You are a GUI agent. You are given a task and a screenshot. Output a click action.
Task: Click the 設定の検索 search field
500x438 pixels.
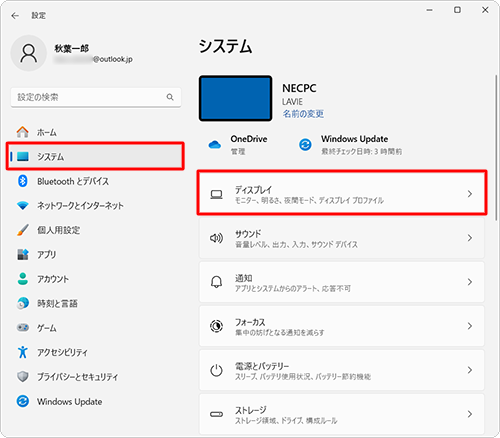click(x=96, y=97)
